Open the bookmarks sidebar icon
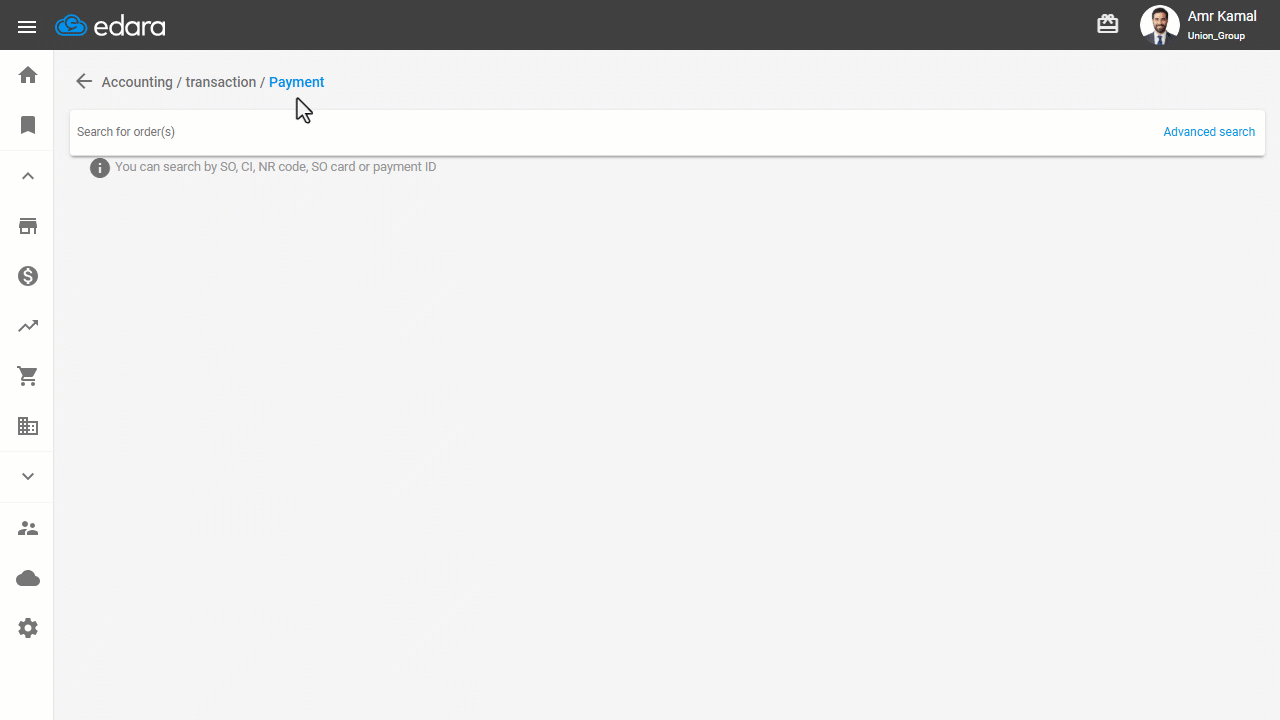The width and height of the screenshot is (1280, 720). (28, 125)
